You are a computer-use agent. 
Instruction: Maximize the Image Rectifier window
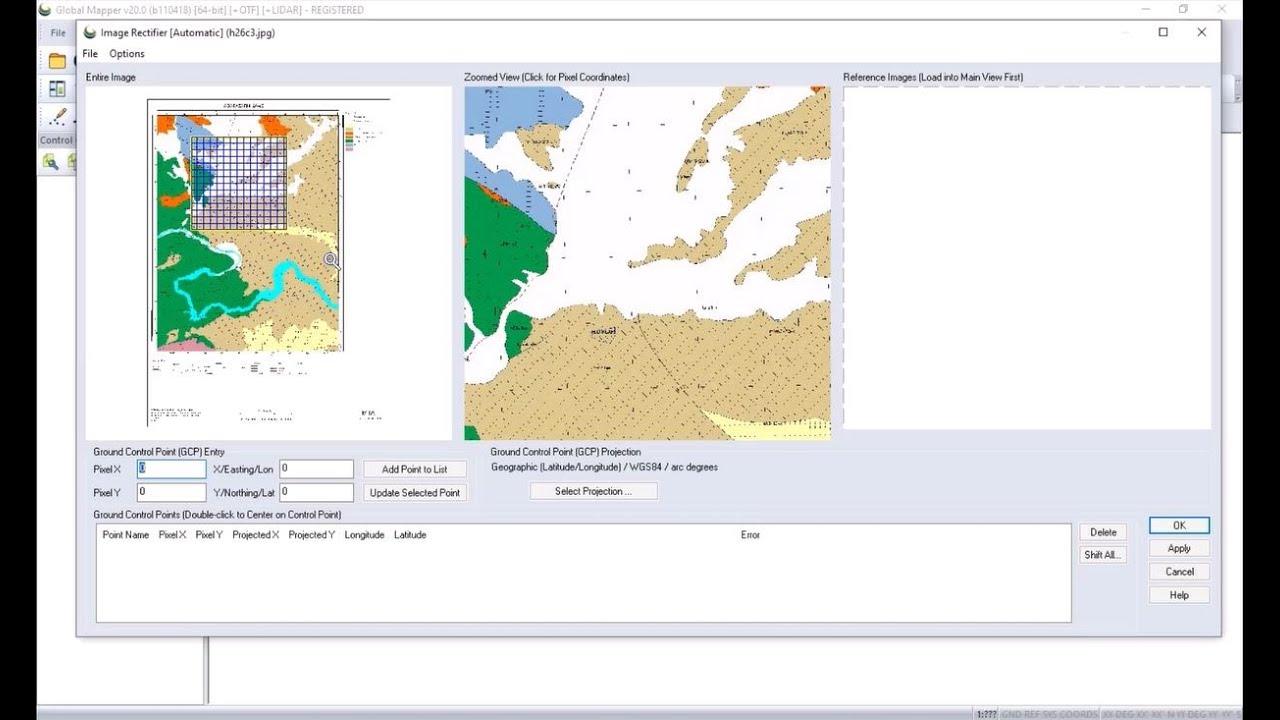click(1163, 32)
